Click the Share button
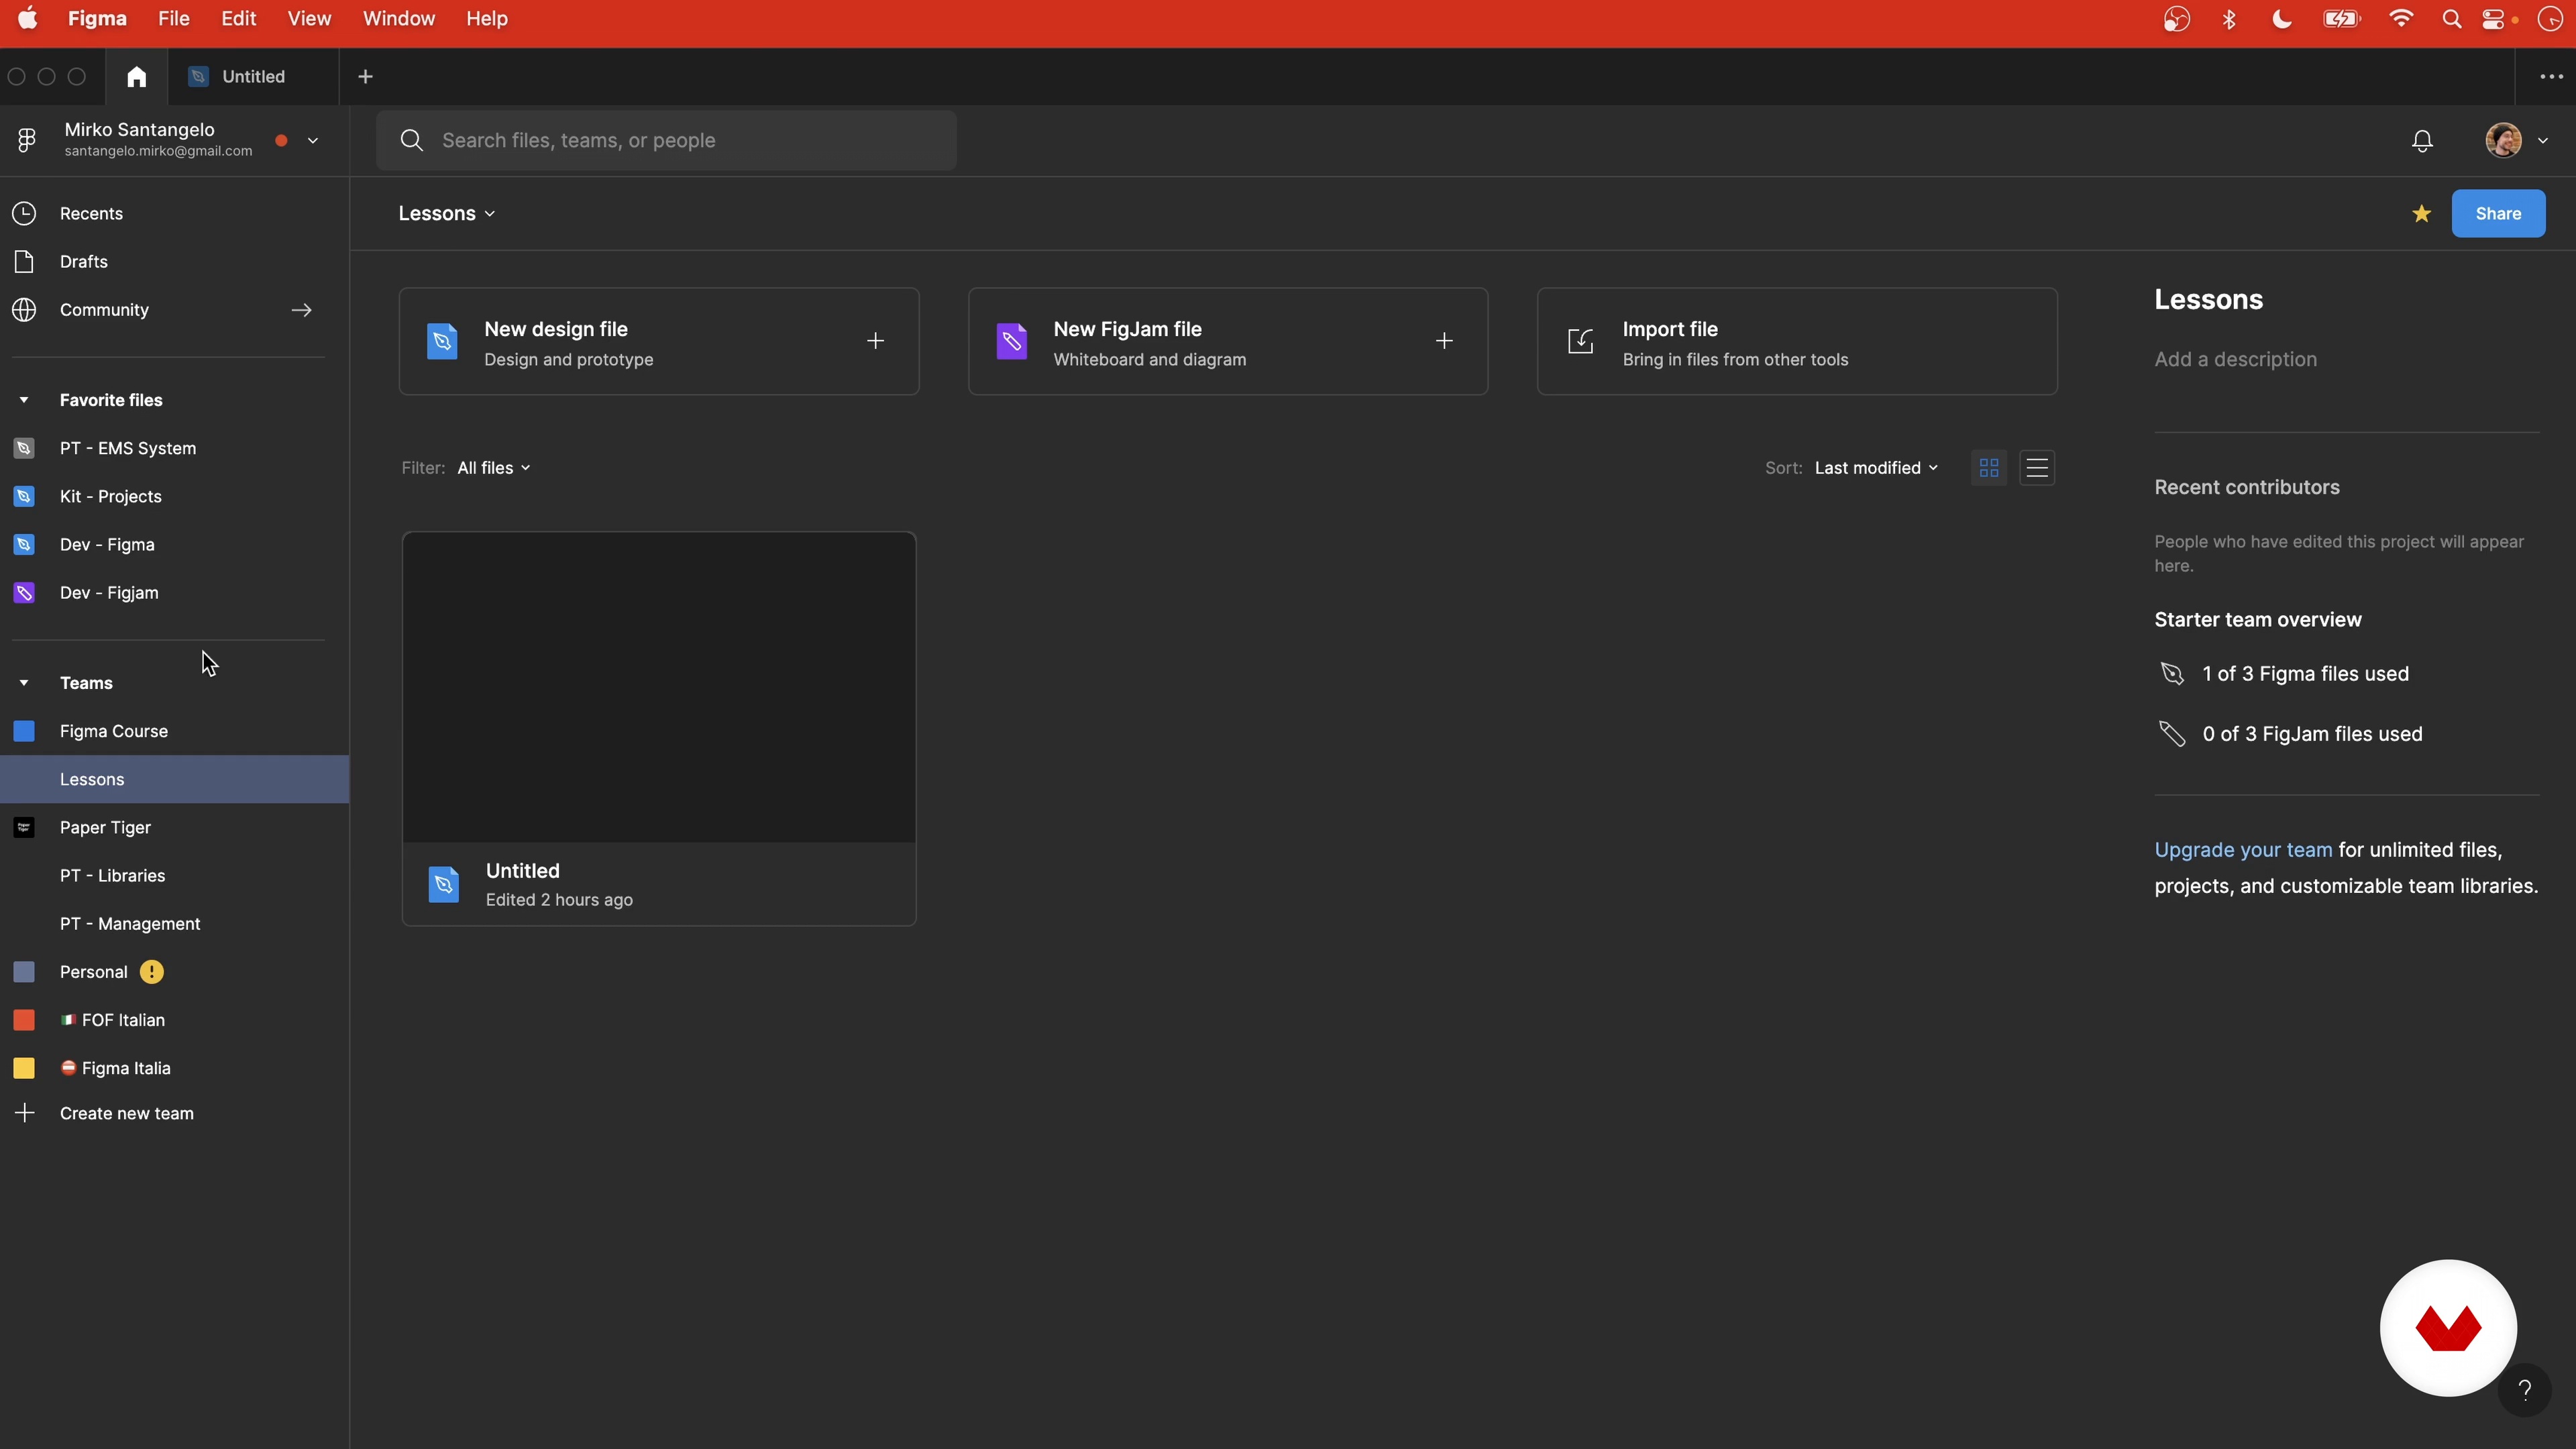The image size is (2576, 1449). [2498, 214]
